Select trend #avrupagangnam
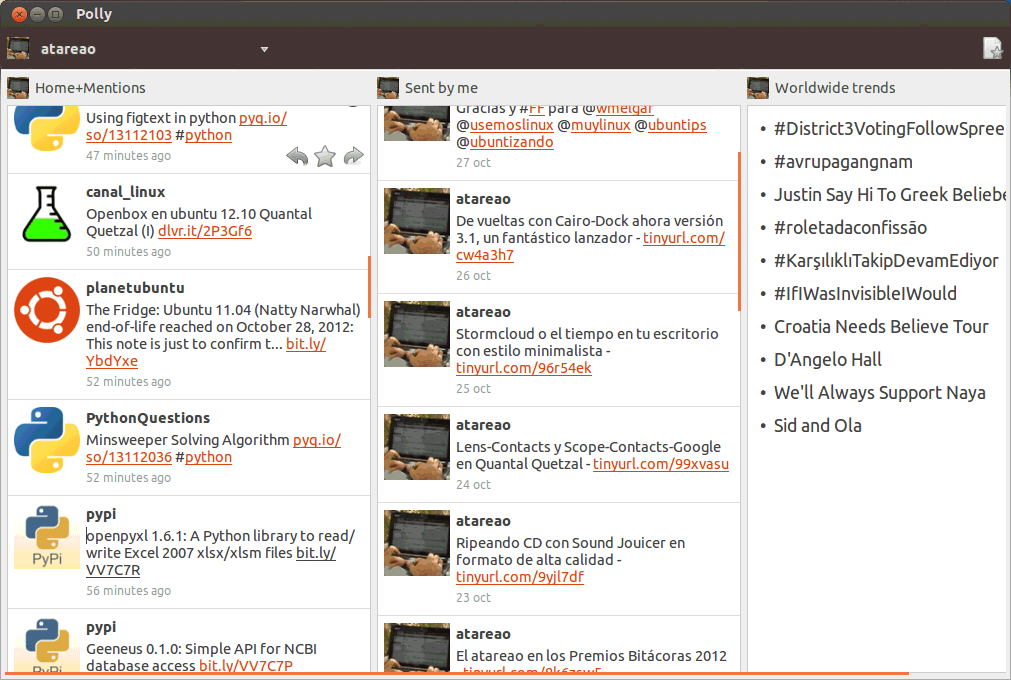 point(843,162)
